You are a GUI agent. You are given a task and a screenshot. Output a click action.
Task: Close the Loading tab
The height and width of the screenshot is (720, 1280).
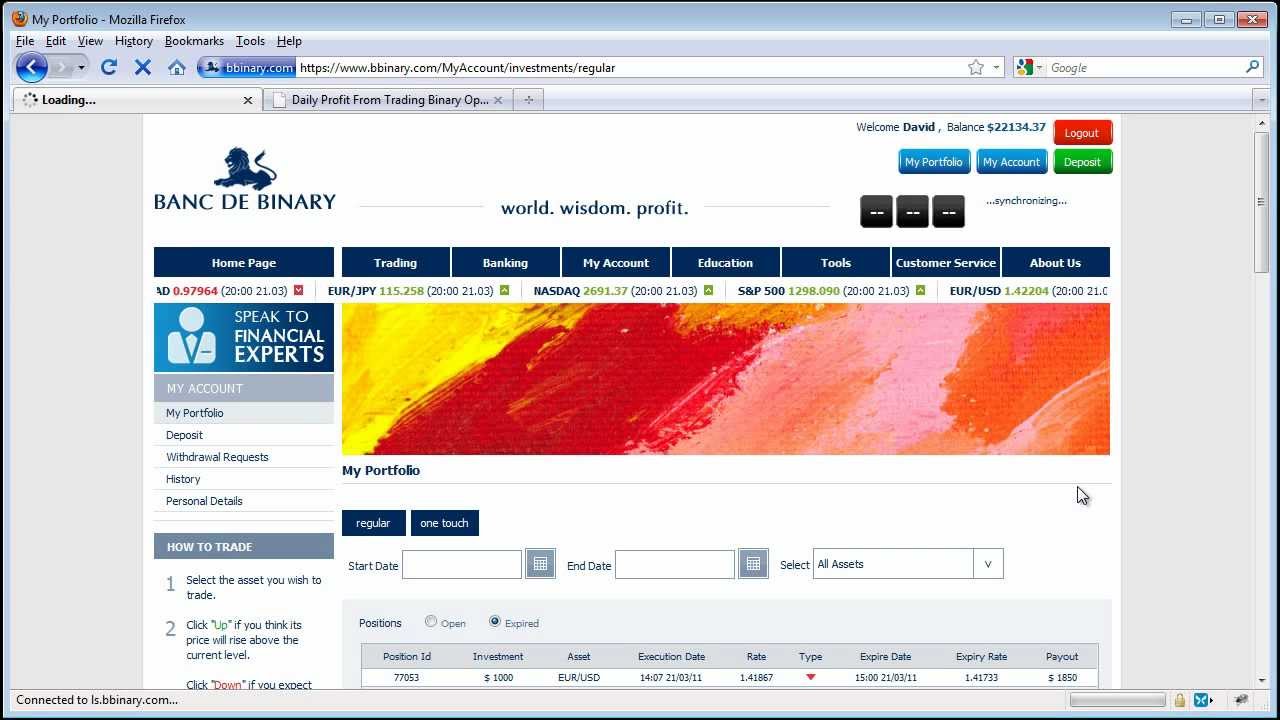[x=248, y=100]
